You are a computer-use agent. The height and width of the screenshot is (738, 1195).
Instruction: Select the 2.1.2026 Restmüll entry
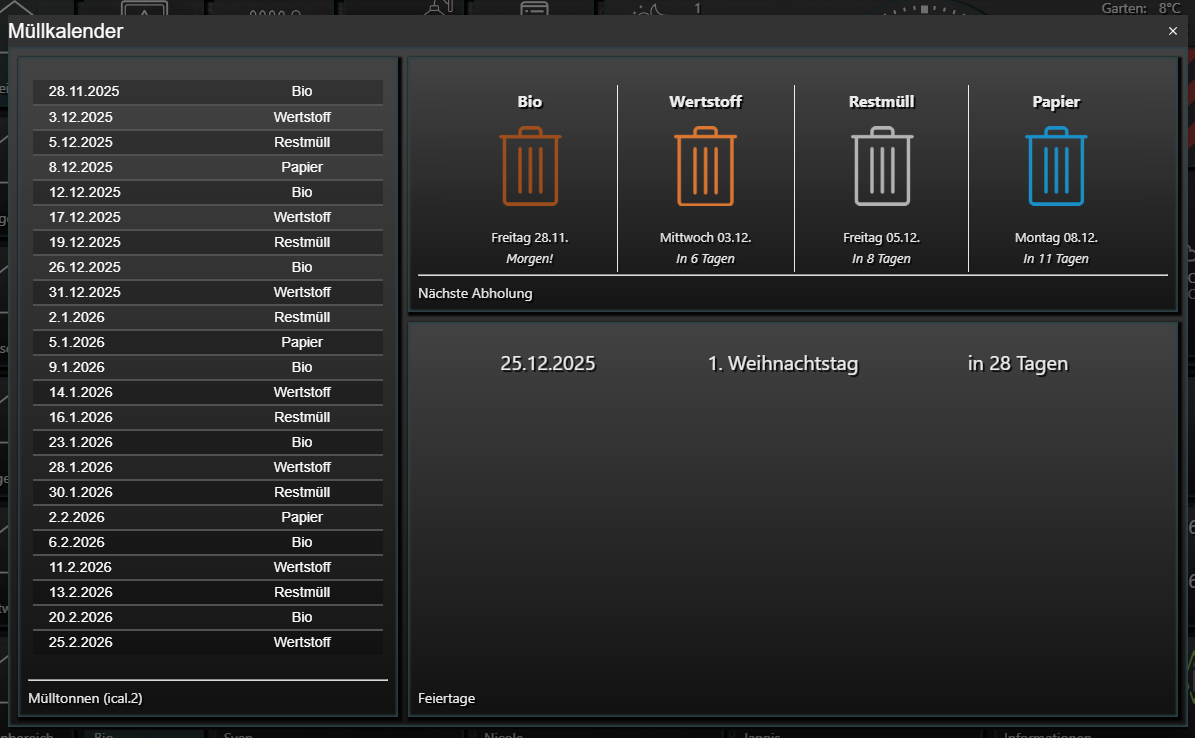click(208, 317)
